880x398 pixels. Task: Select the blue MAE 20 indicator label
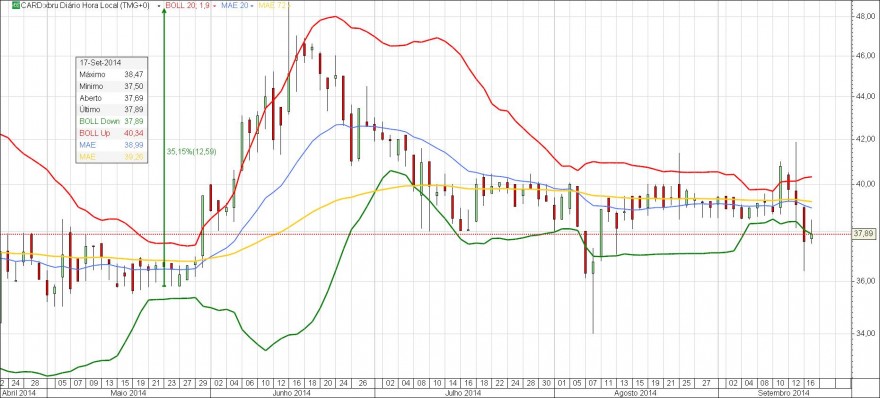(x=234, y=5)
